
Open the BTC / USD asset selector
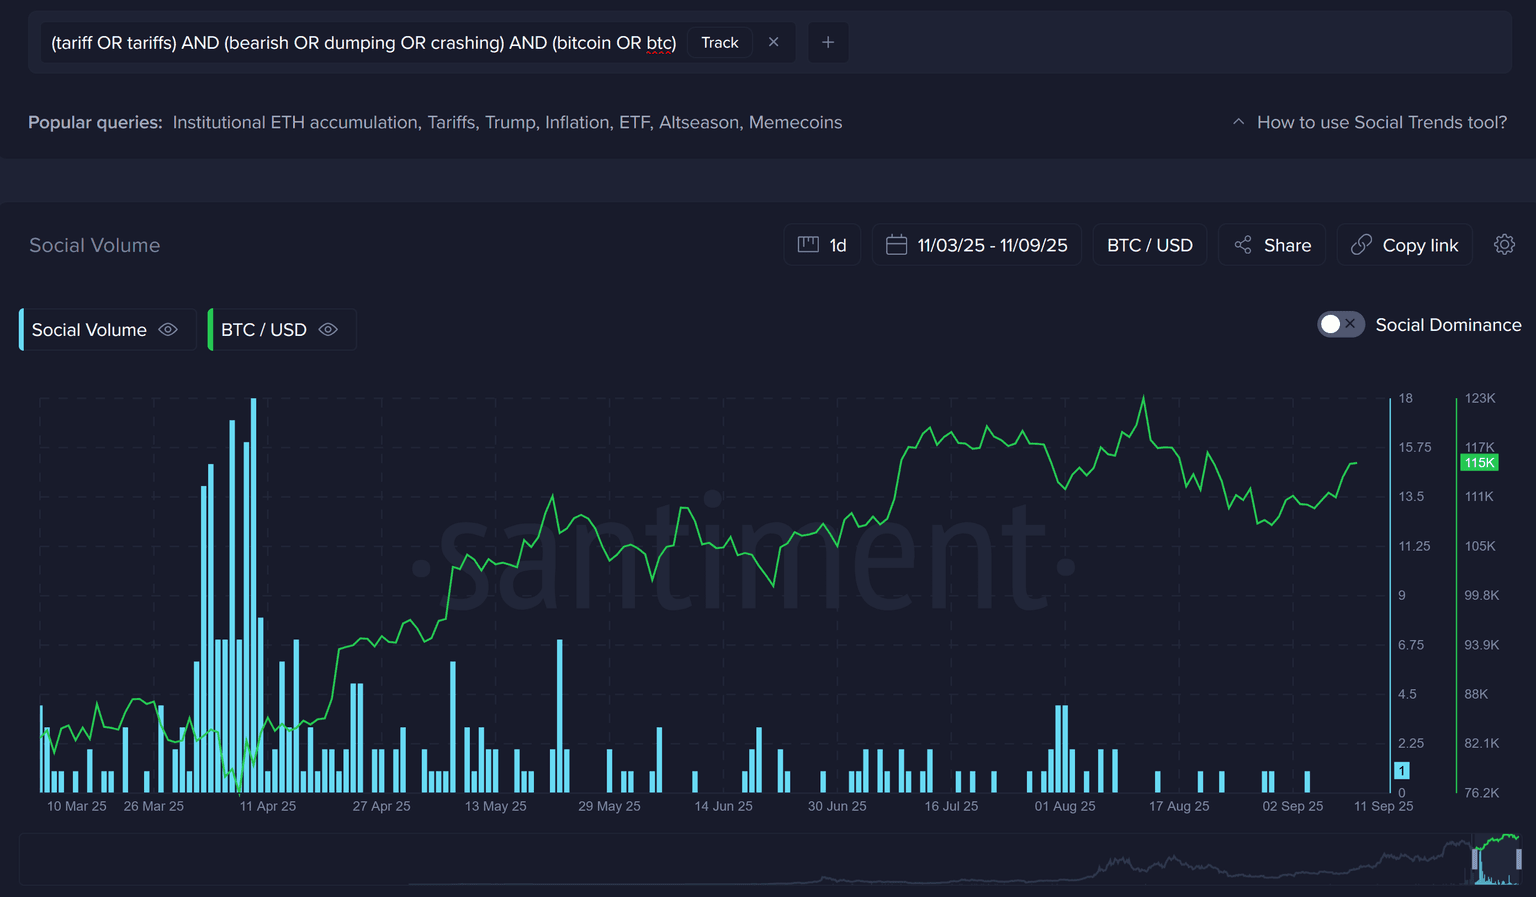(x=1149, y=245)
